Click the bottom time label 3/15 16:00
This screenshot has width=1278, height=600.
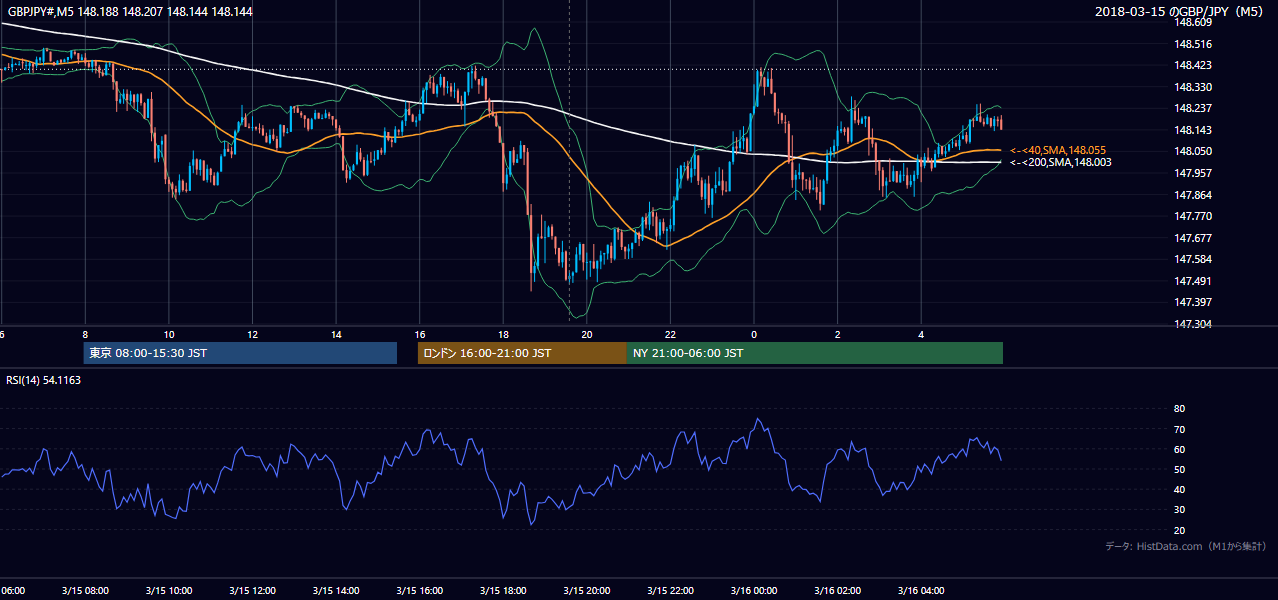click(x=419, y=591)
